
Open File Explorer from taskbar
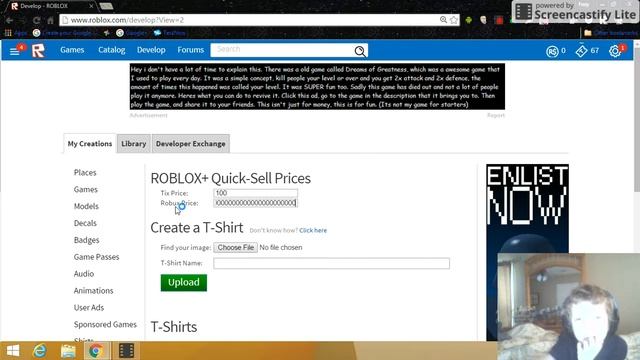coord(68,351)
